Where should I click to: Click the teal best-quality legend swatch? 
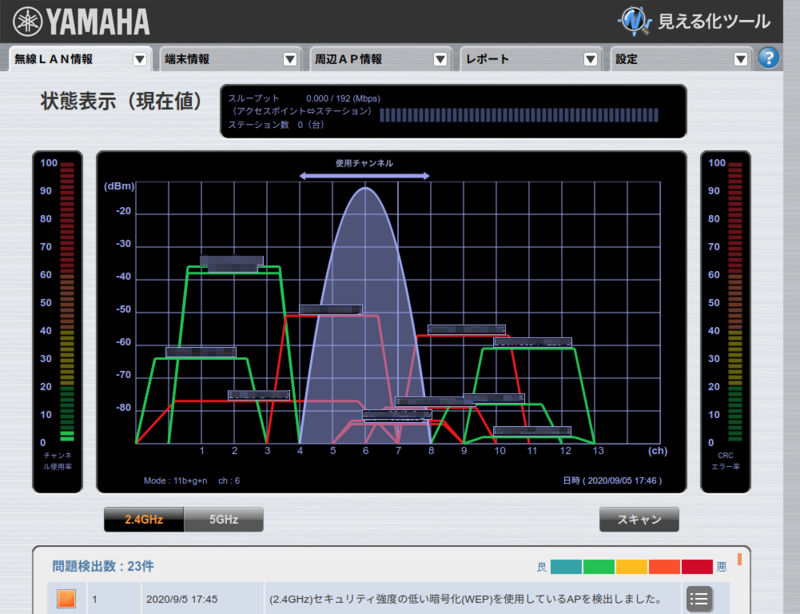point(566,567)
